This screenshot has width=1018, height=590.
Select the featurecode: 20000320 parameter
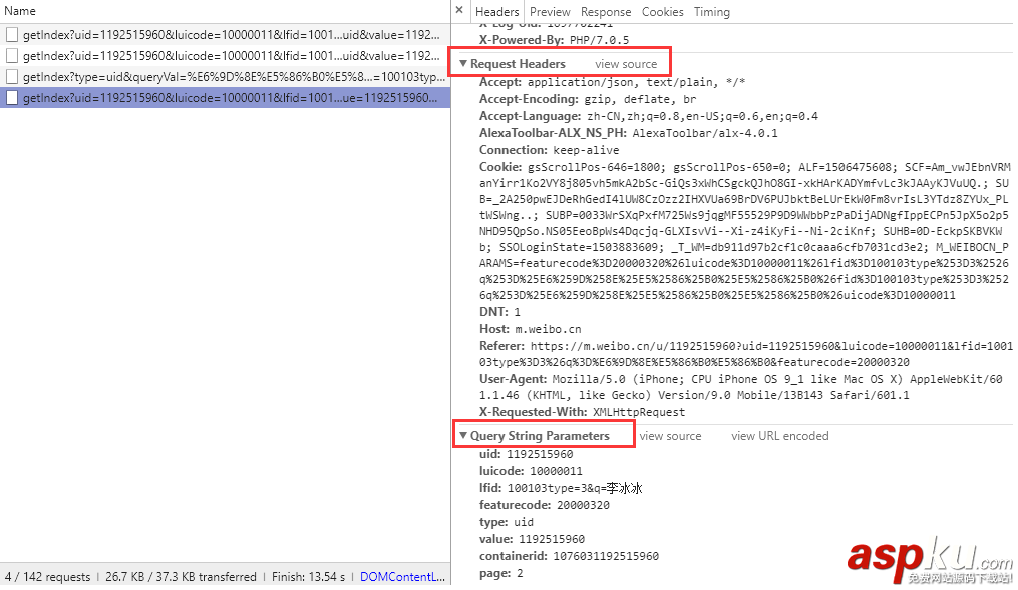[544, 504]
